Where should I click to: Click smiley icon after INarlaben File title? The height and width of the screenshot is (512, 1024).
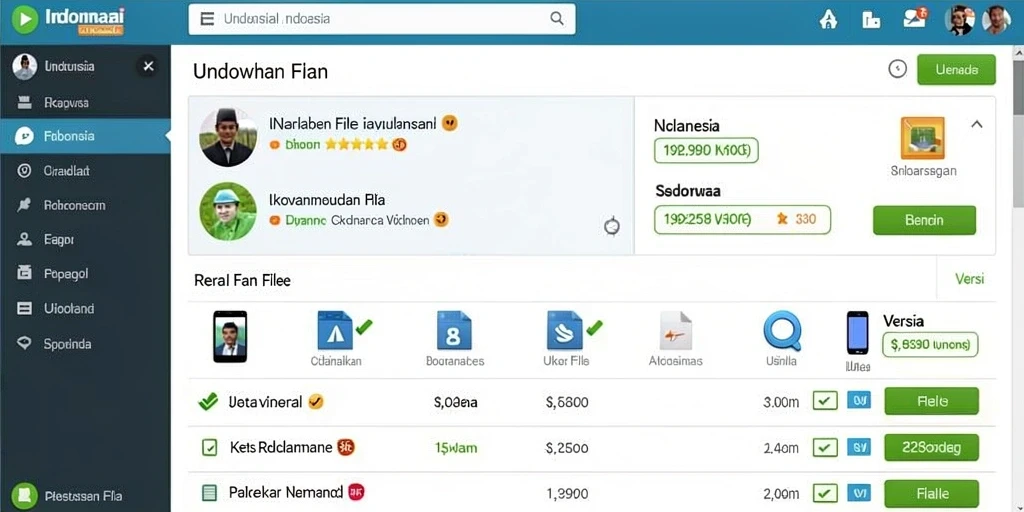coord(449,123)
